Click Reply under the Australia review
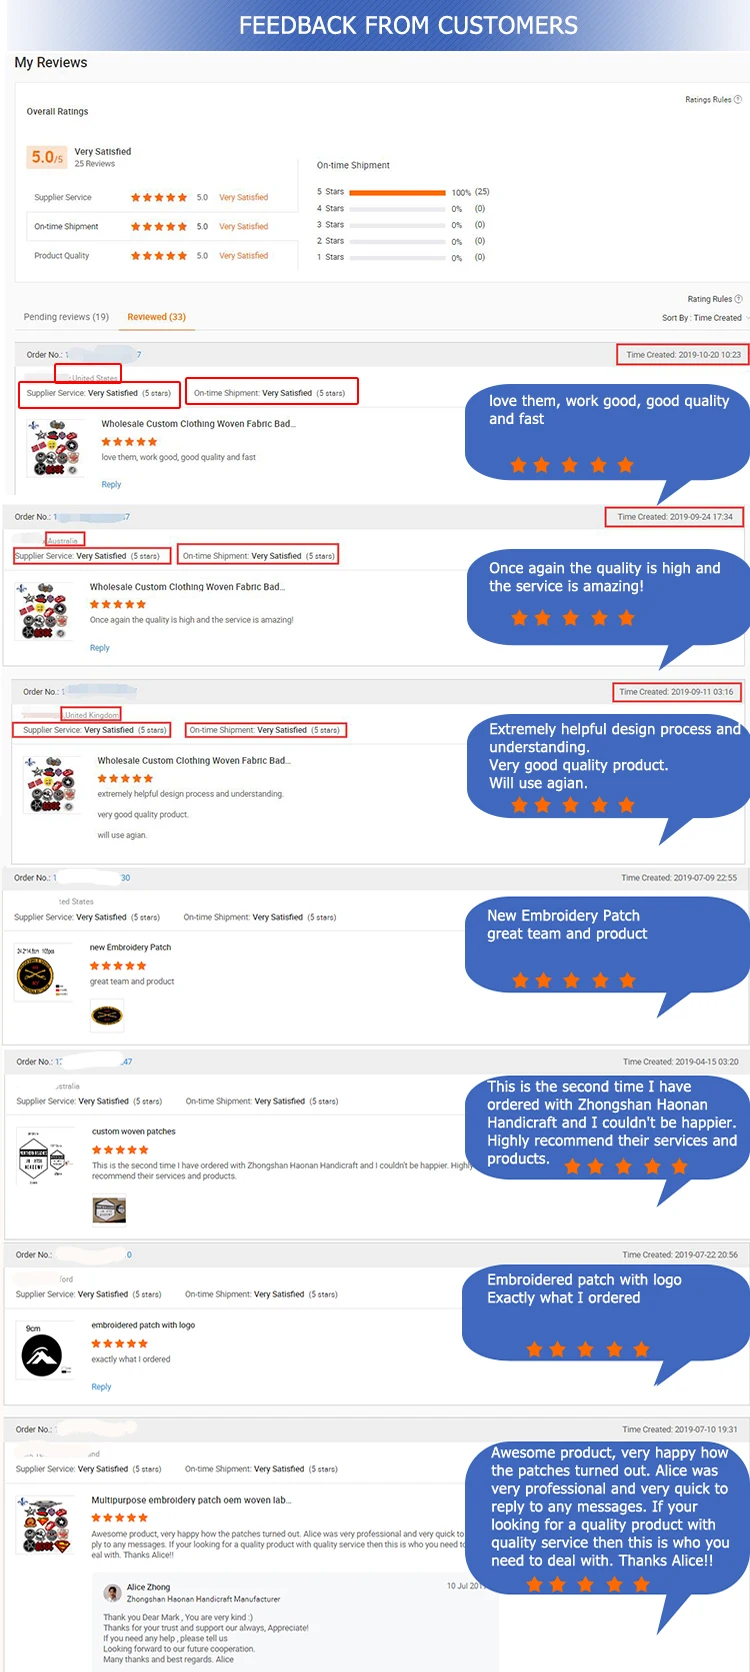This screenshot has height=1672, width=750. tap(100, 648)
